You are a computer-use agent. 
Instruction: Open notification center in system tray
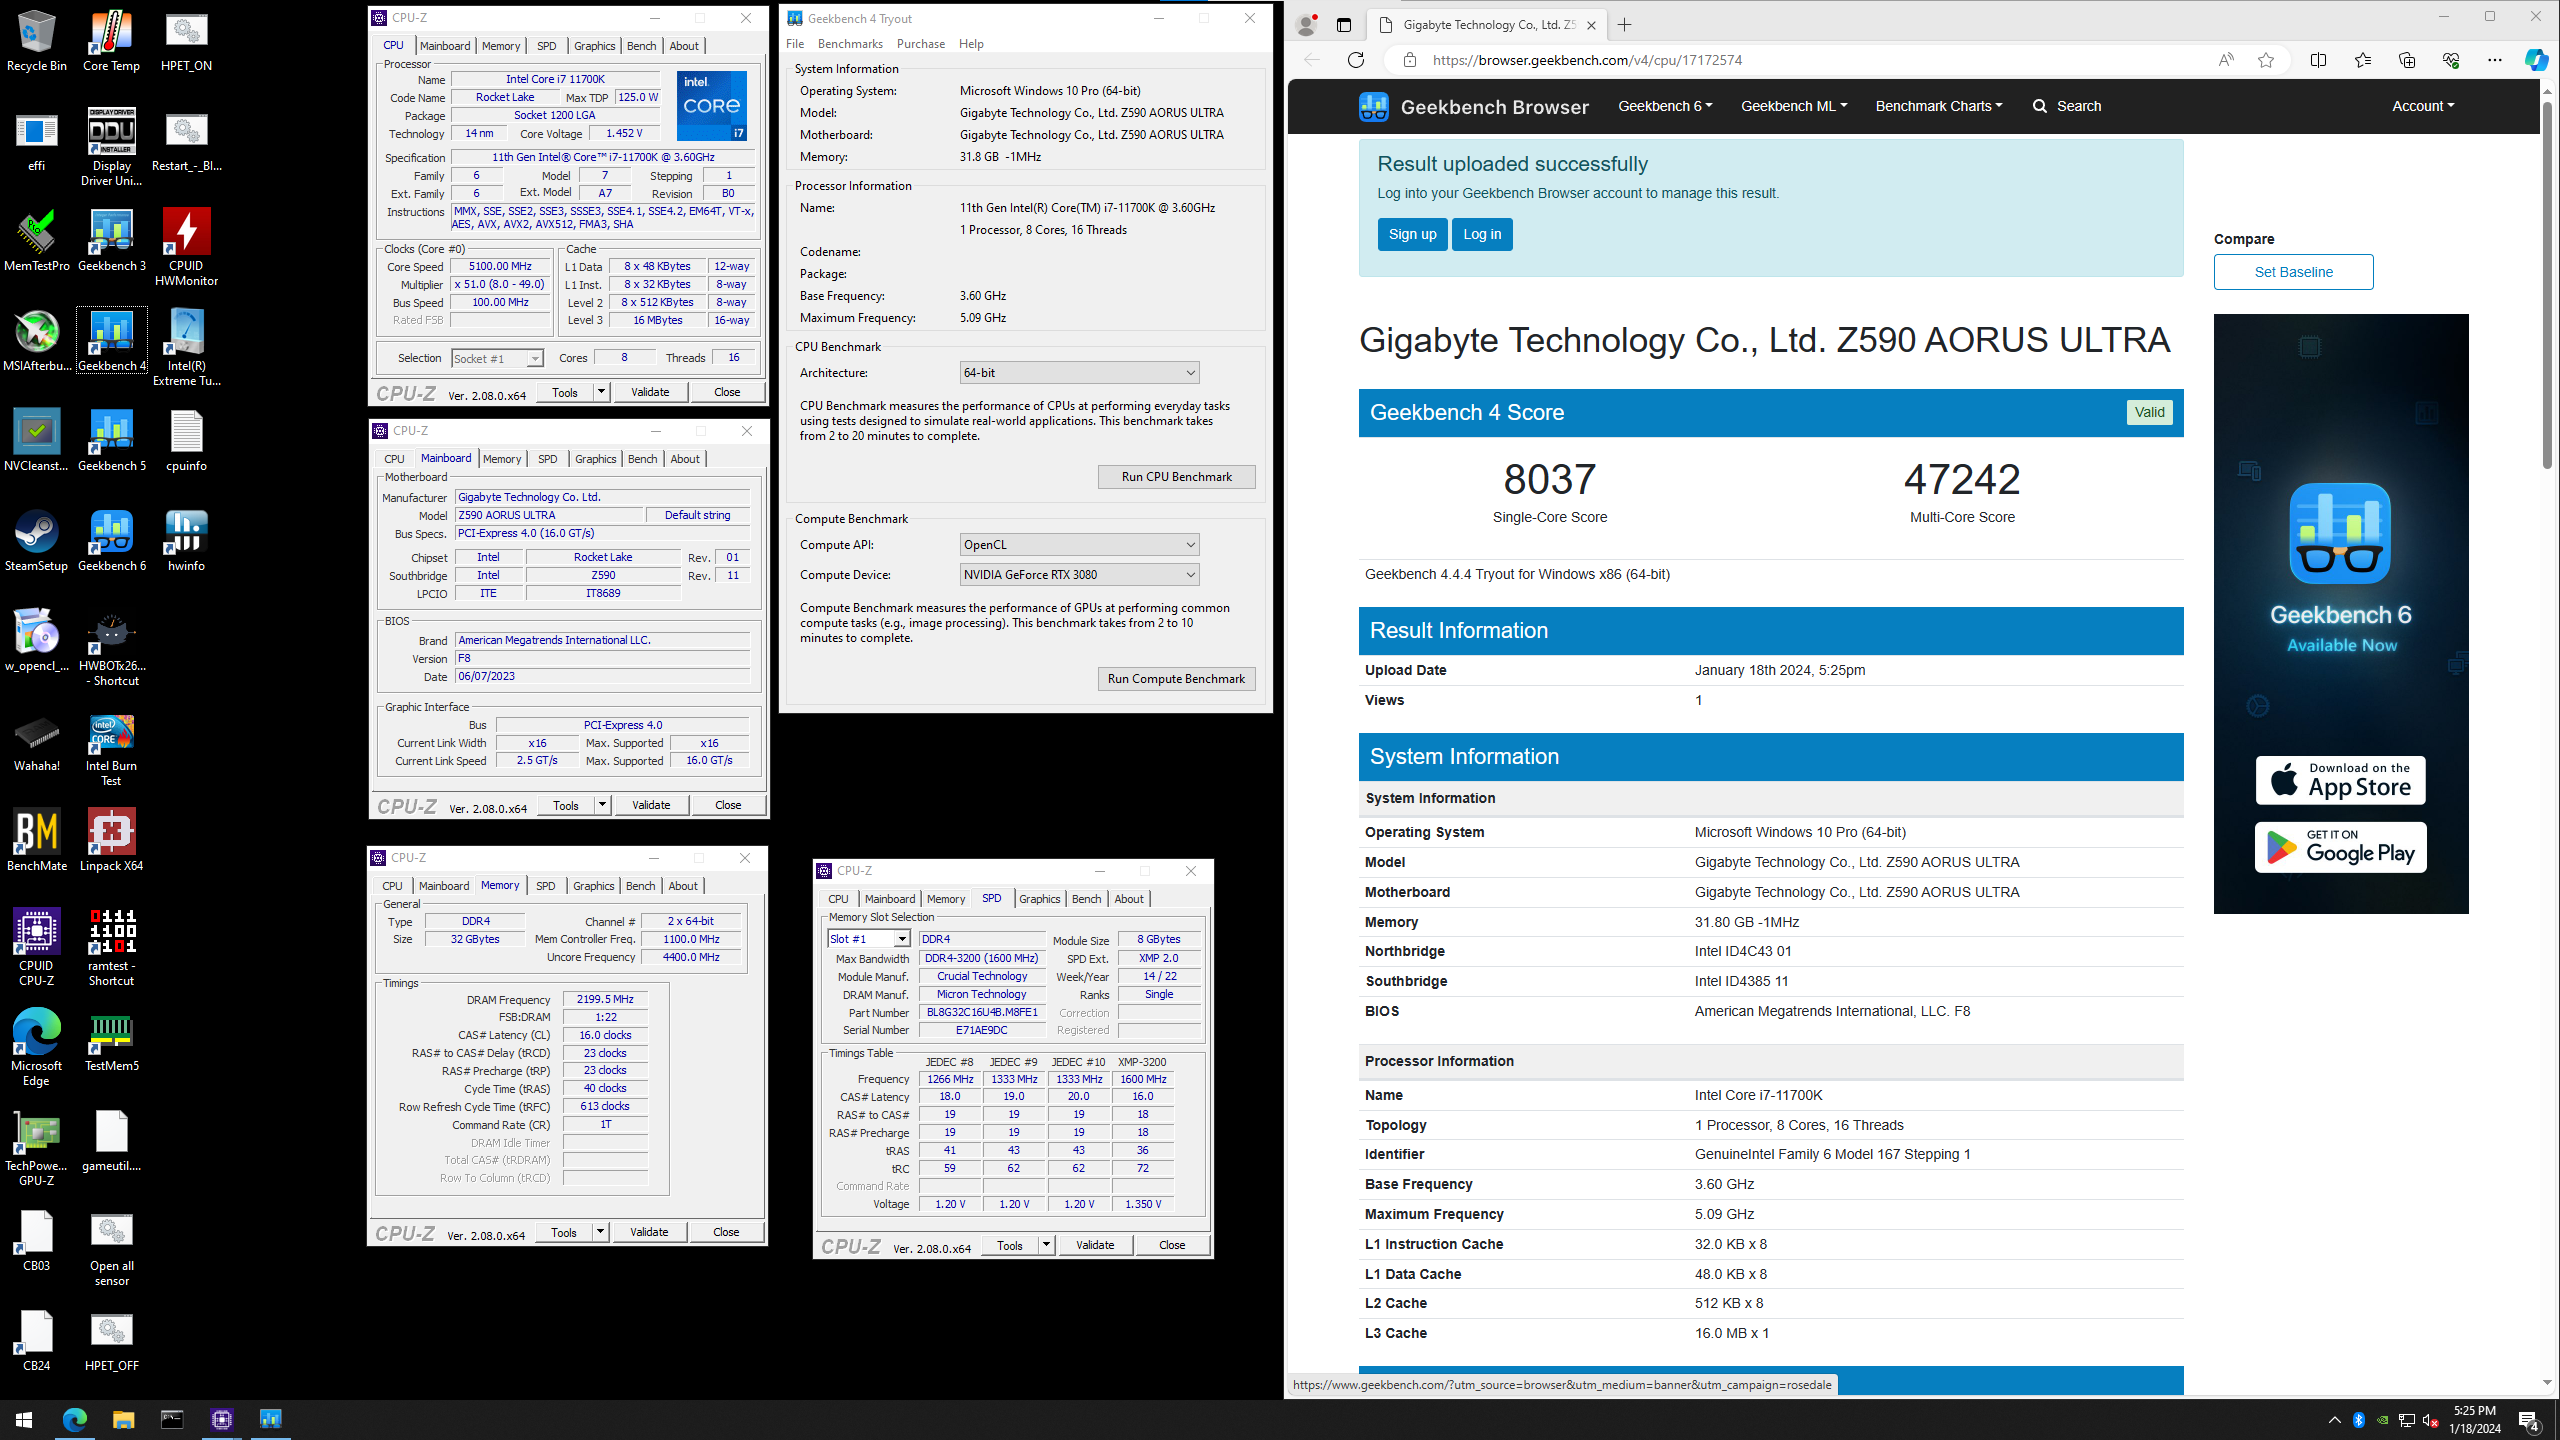point(2529,1420)
